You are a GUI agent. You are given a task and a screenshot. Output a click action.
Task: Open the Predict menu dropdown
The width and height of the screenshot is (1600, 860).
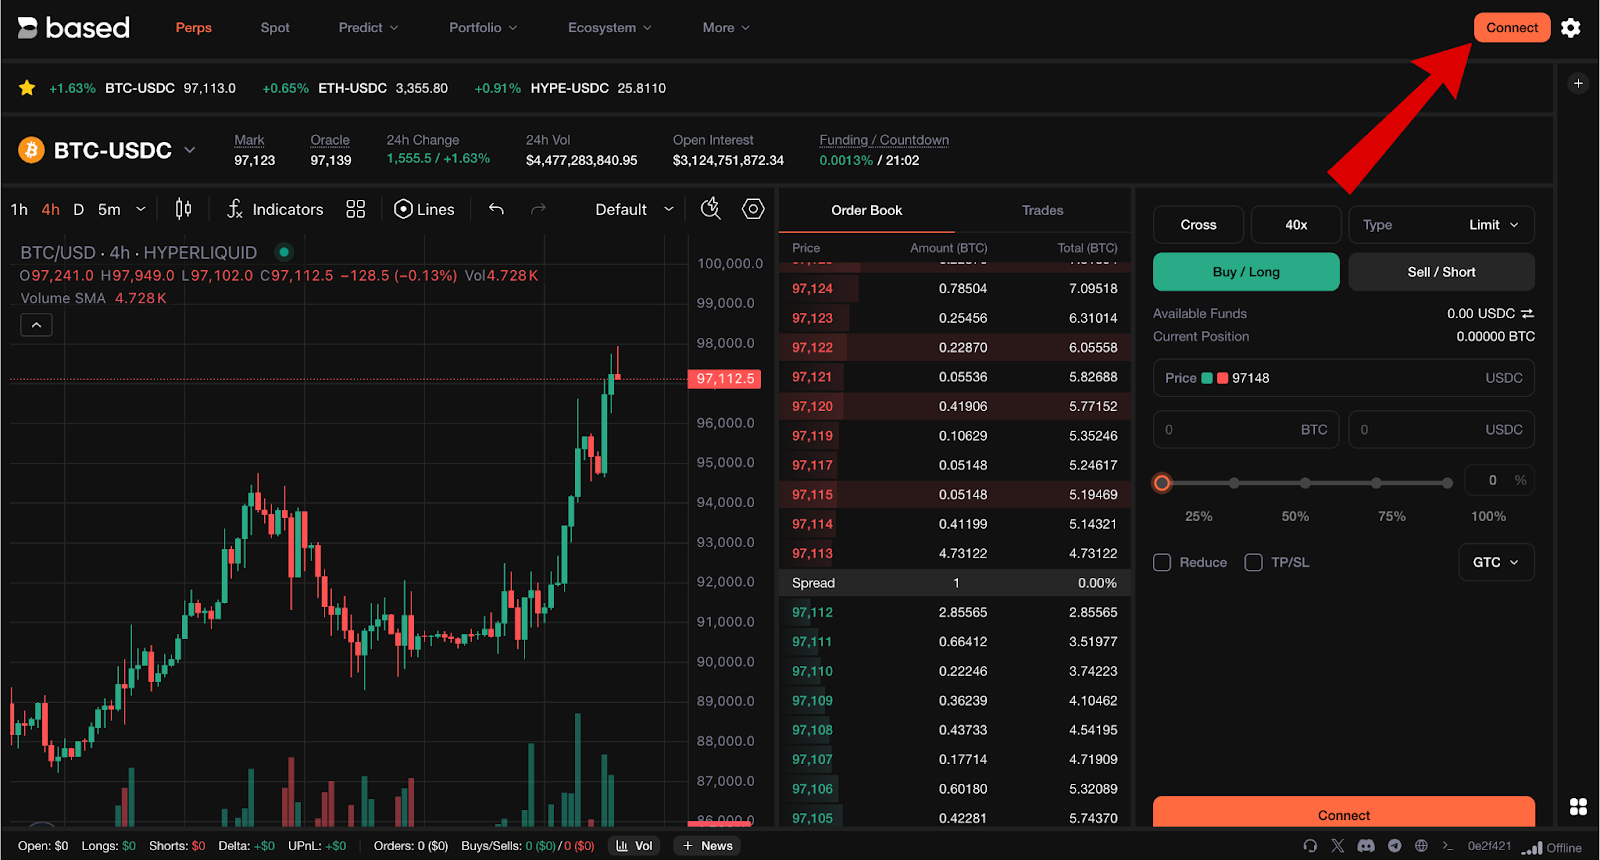(x=368, y=28)
